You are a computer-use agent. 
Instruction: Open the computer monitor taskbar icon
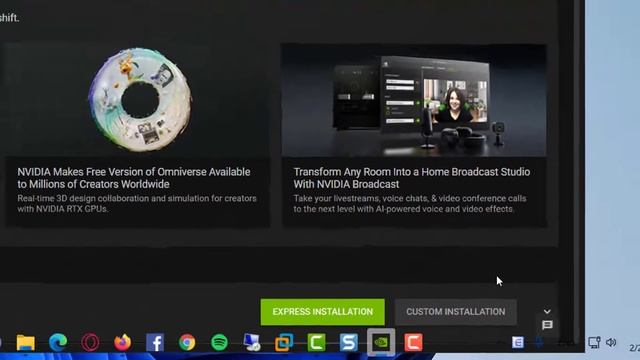coord(251,342)
